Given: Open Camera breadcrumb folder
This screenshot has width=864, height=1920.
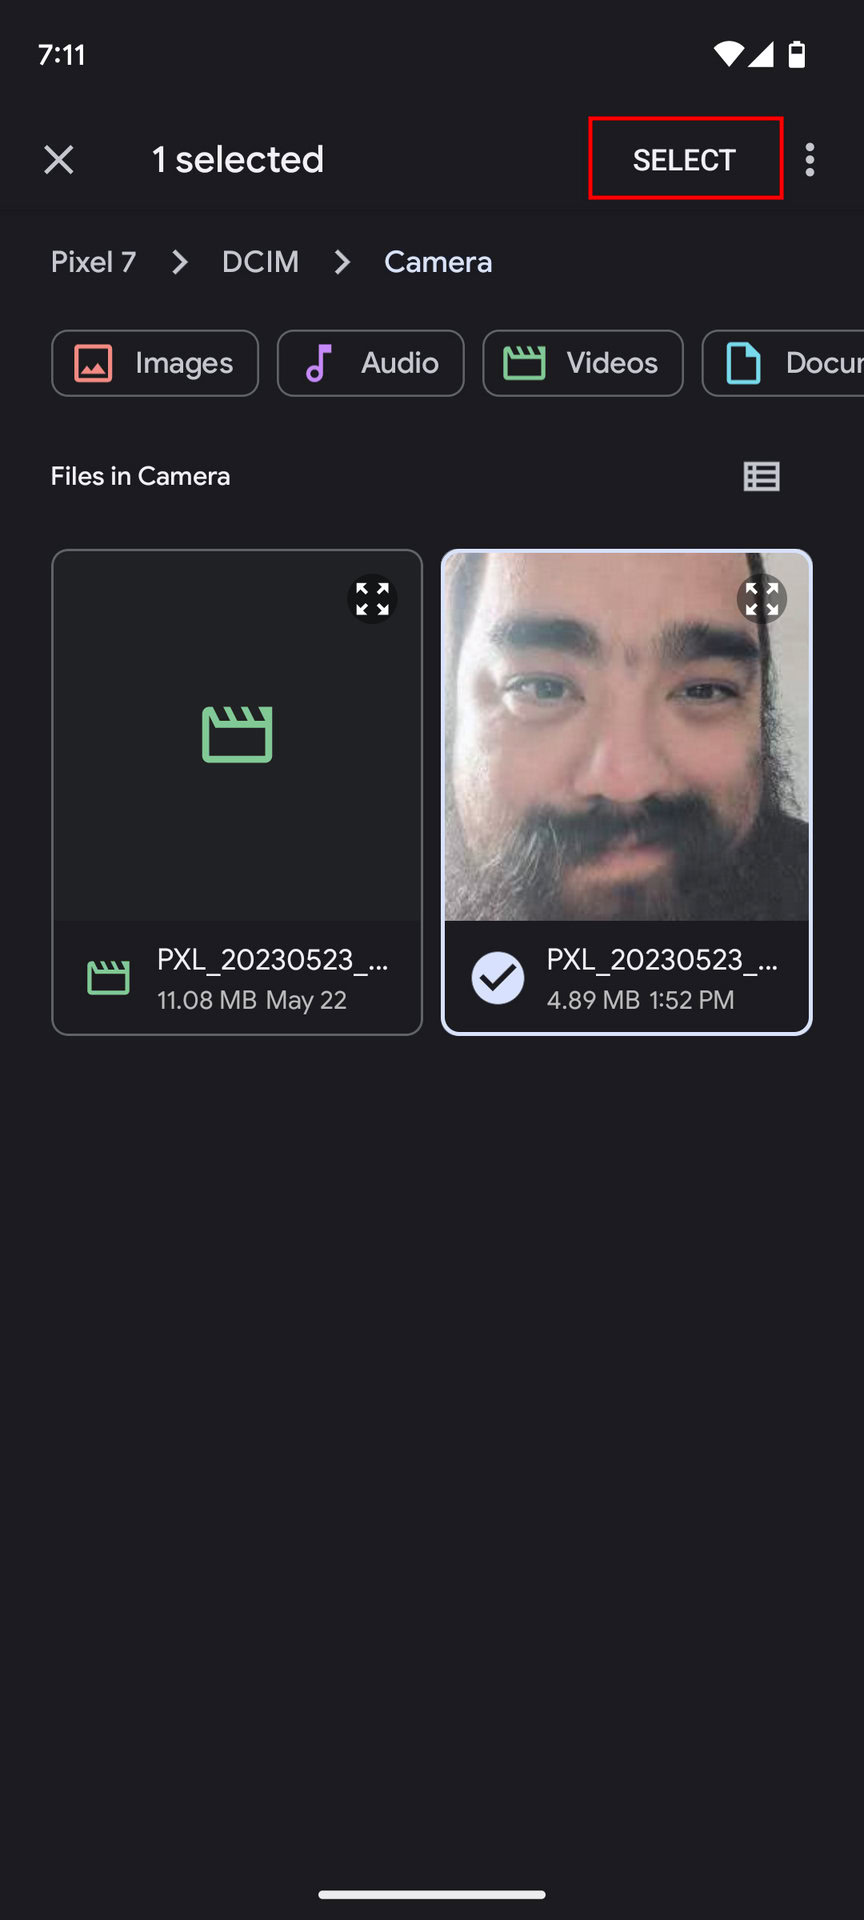Looking at the screenshot, I should click(438, 262).
